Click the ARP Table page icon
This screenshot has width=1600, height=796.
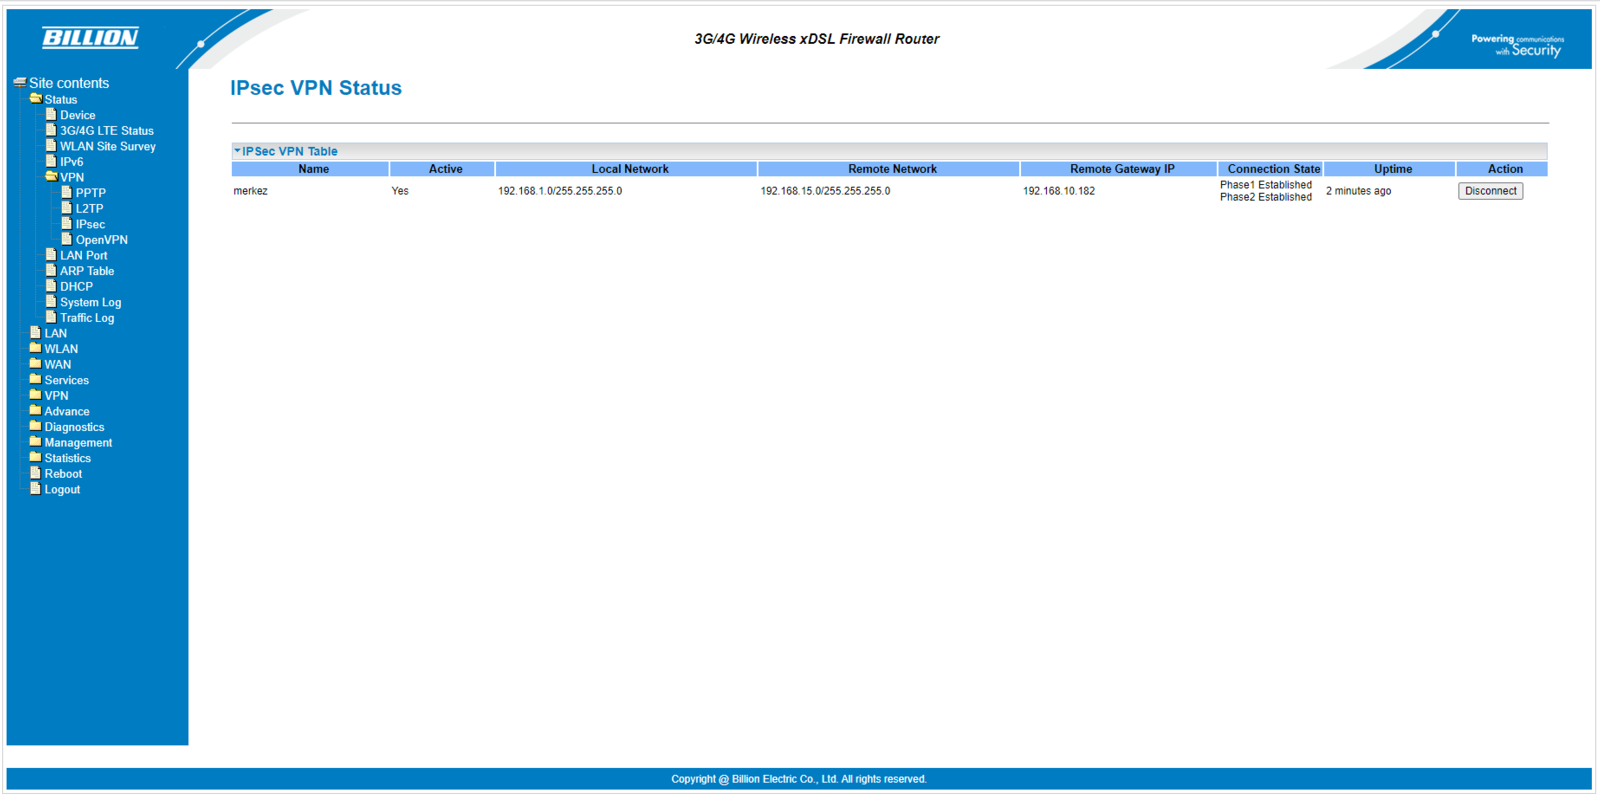pyautogui.click(x=51, y=270)
